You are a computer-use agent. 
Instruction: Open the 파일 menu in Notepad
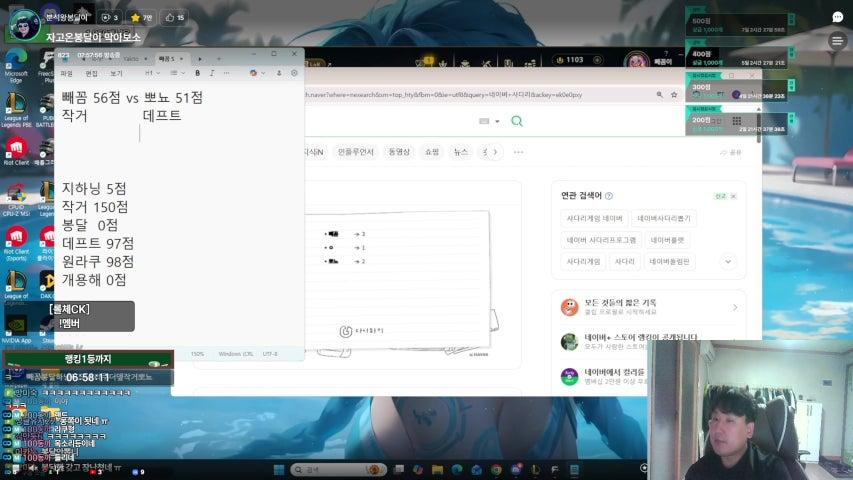point(66,73)
